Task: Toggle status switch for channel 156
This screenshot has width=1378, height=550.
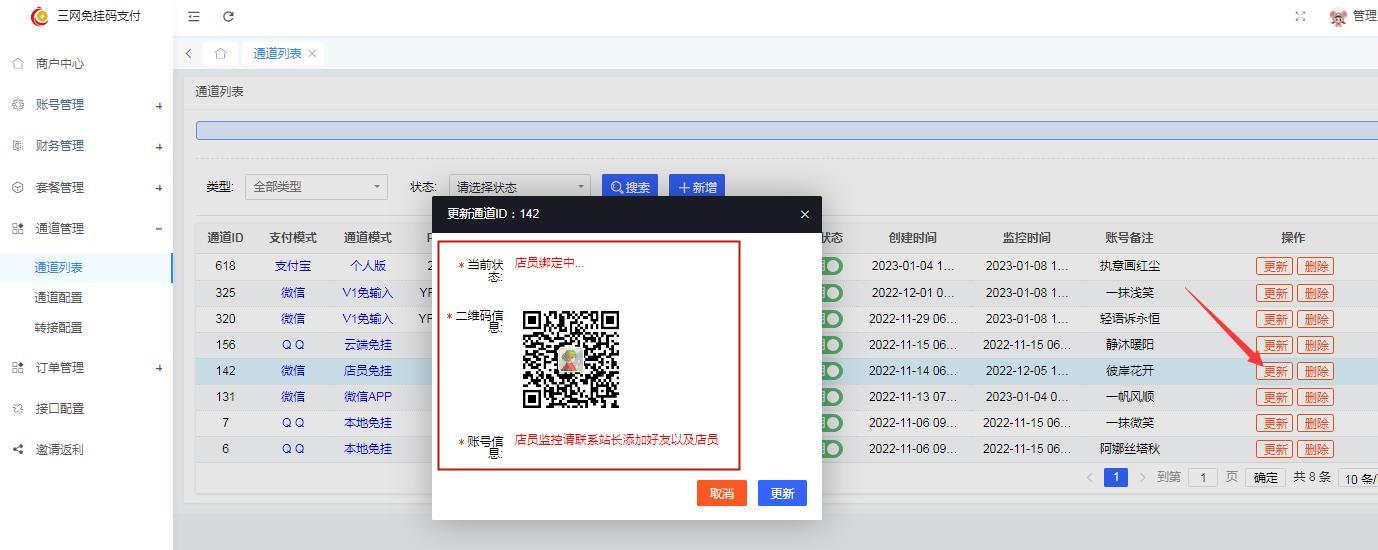Action: tap(832, 345)
